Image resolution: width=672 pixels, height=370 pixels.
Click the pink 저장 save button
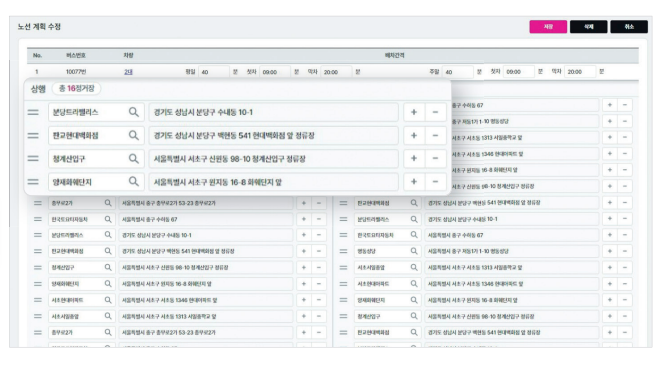tap(548, 27)
